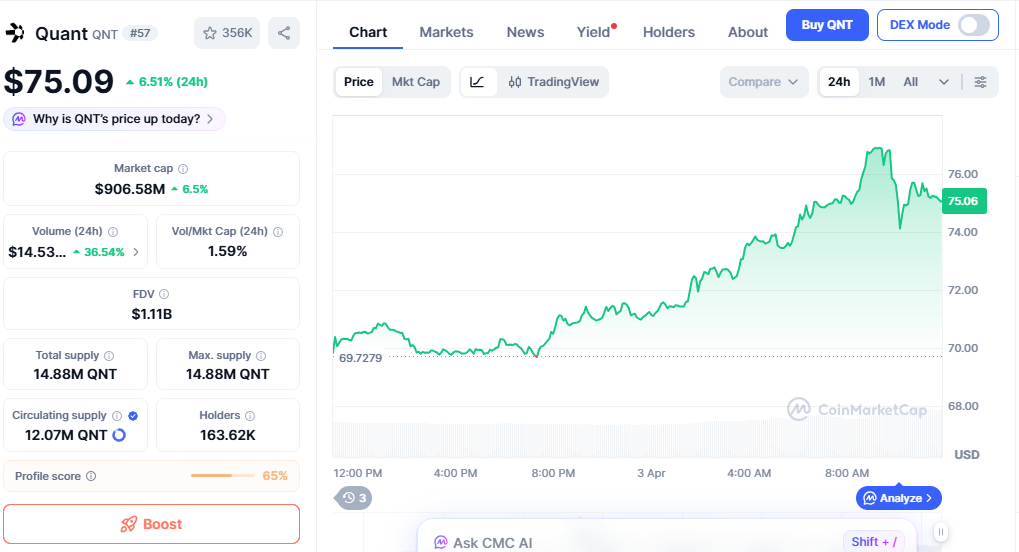Viewport: 1019px width, 552px height.
Task: Switch to the Holders tab
Action: point(669,32)
